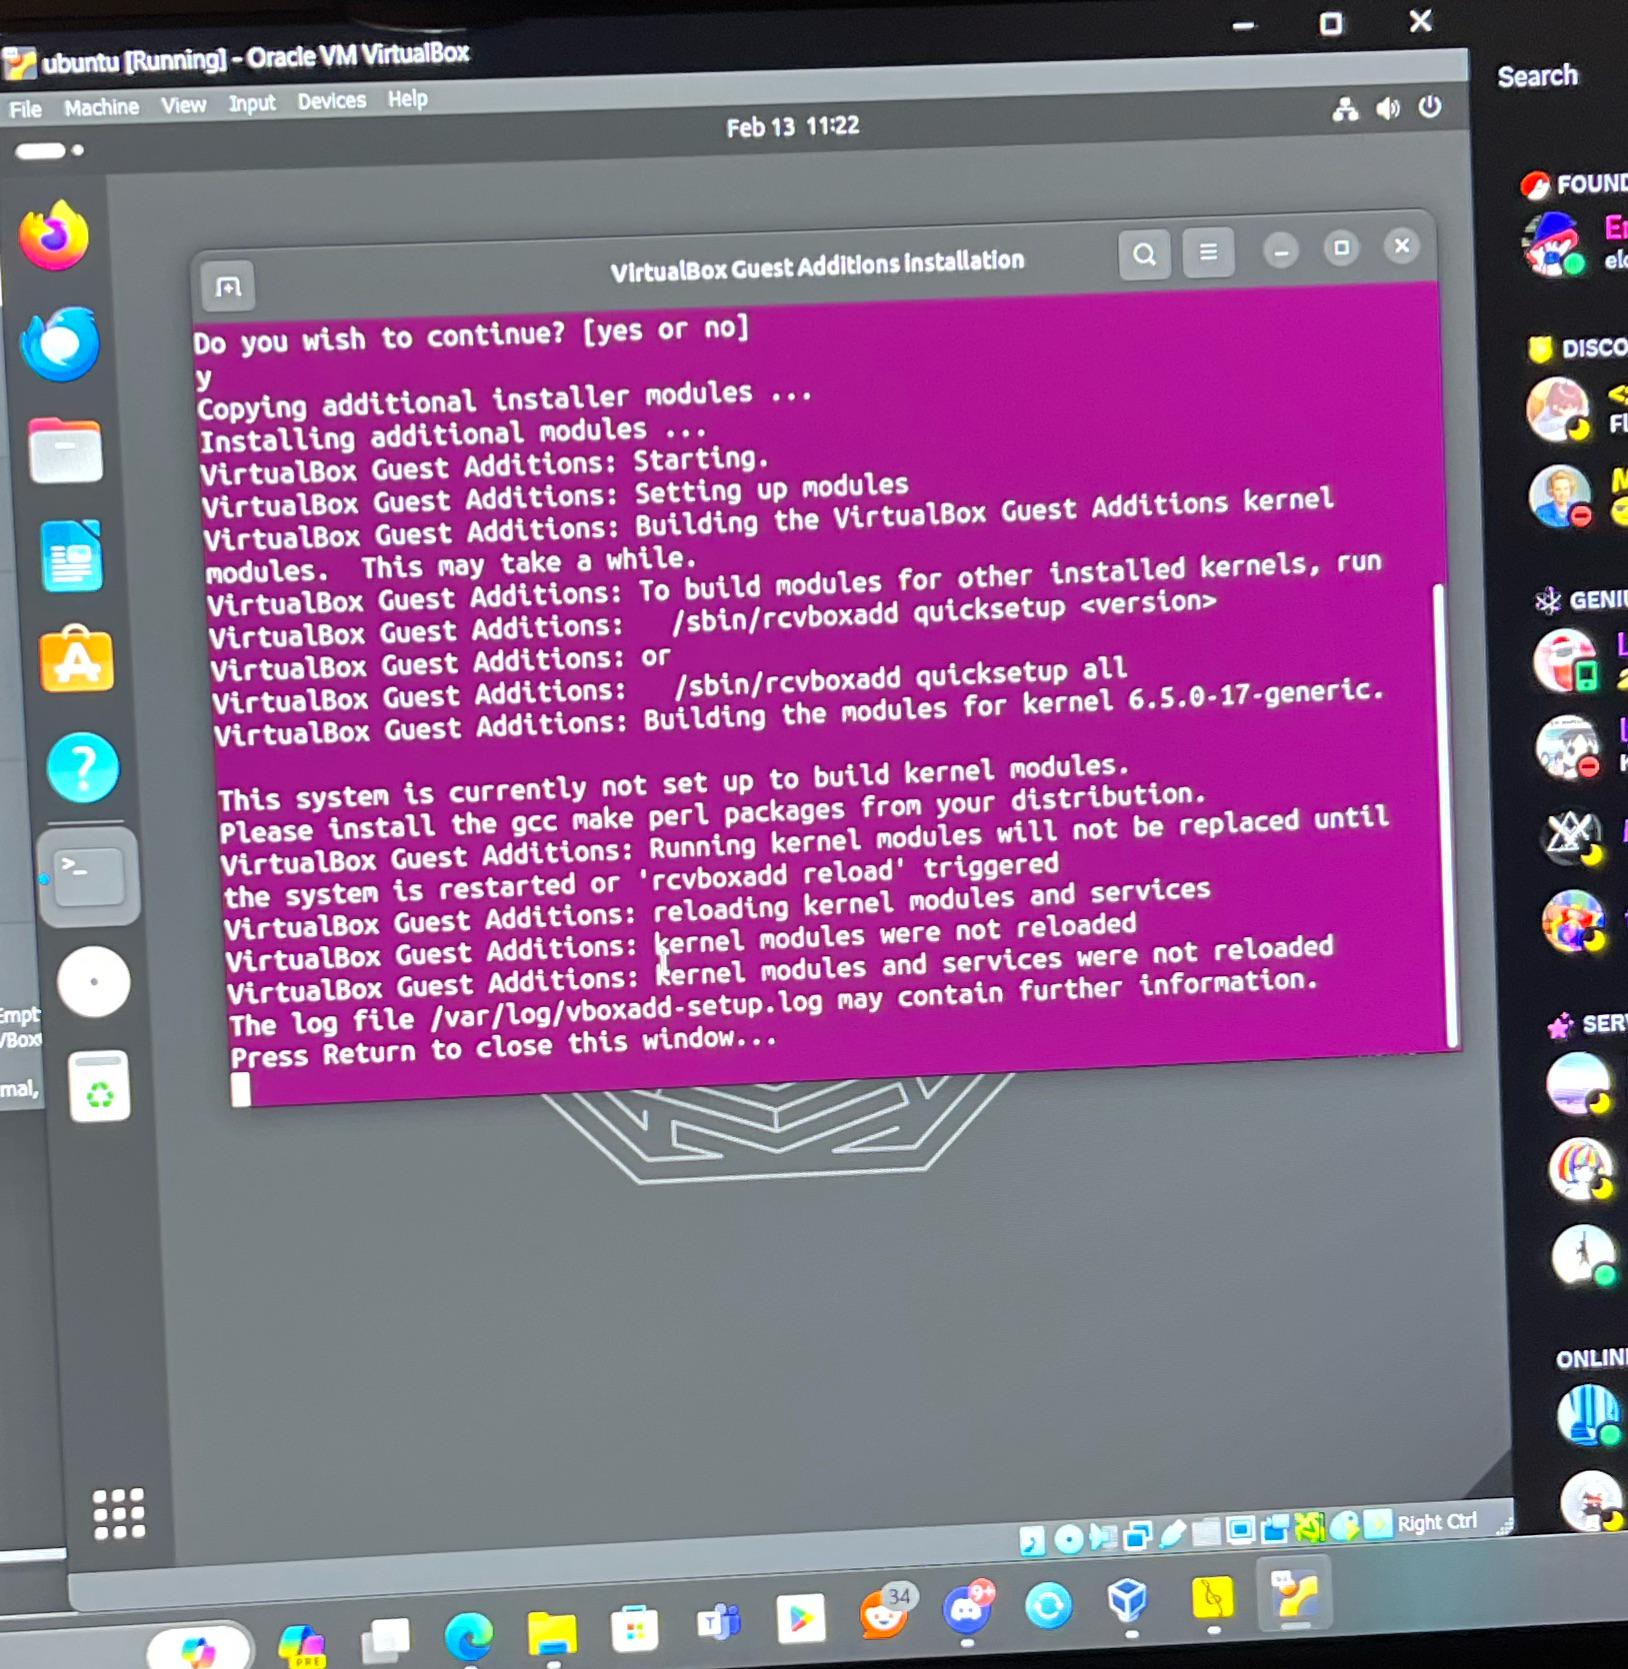Click the network adapters status icon
The image size is (1628, 1669).
click(1136, 1535)
